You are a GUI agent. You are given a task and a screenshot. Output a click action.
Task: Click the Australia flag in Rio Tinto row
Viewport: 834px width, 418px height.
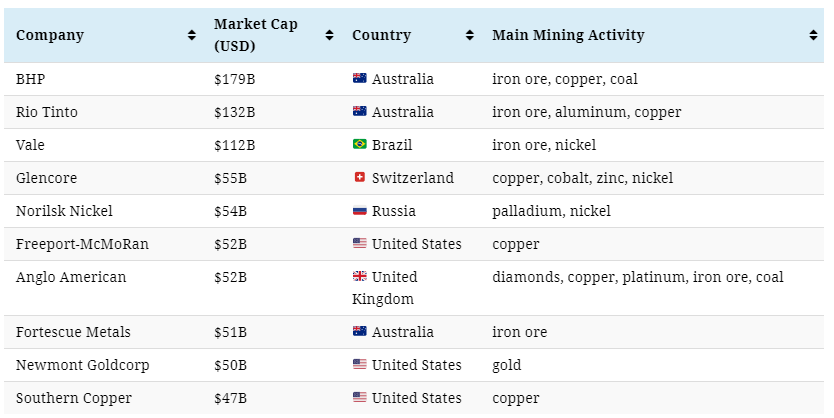coord(359,112)
